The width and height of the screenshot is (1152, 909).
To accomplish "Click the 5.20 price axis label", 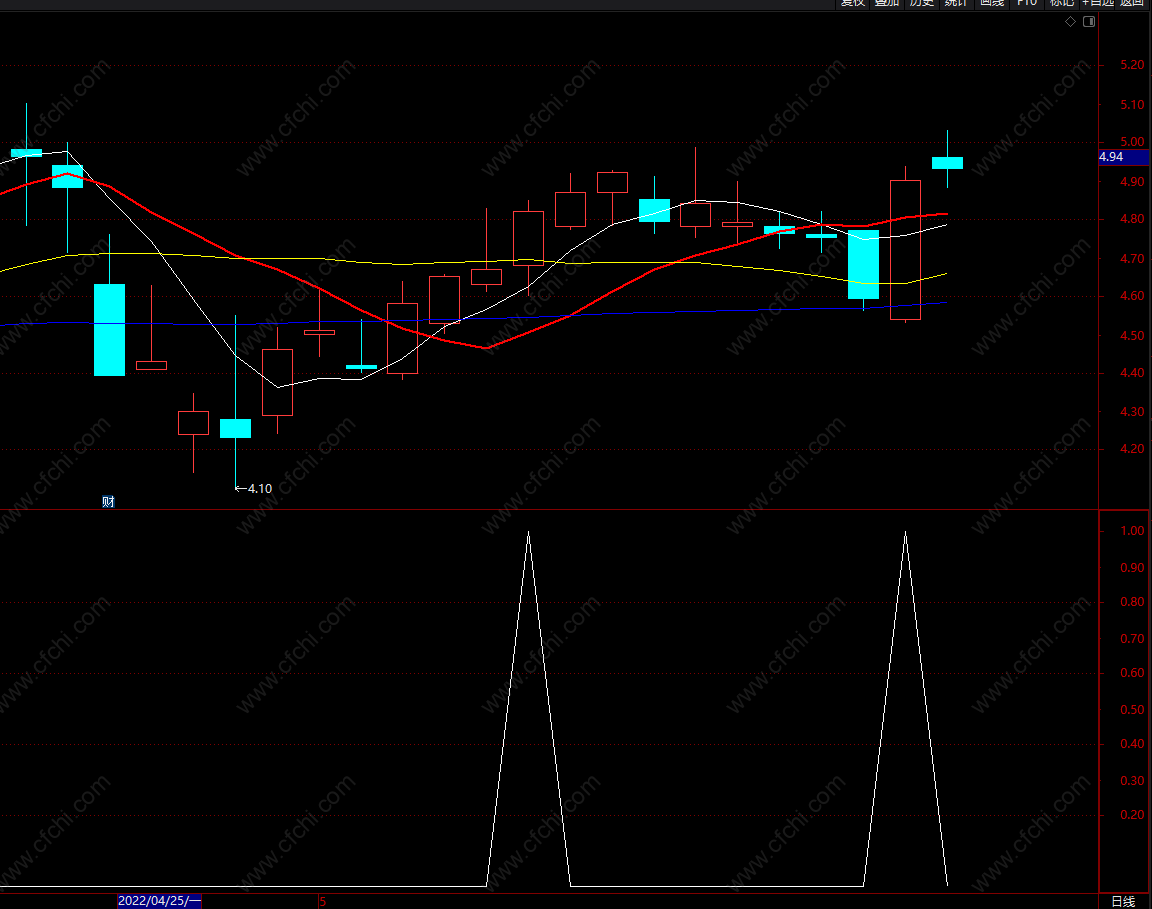I will click(1132, 65).
